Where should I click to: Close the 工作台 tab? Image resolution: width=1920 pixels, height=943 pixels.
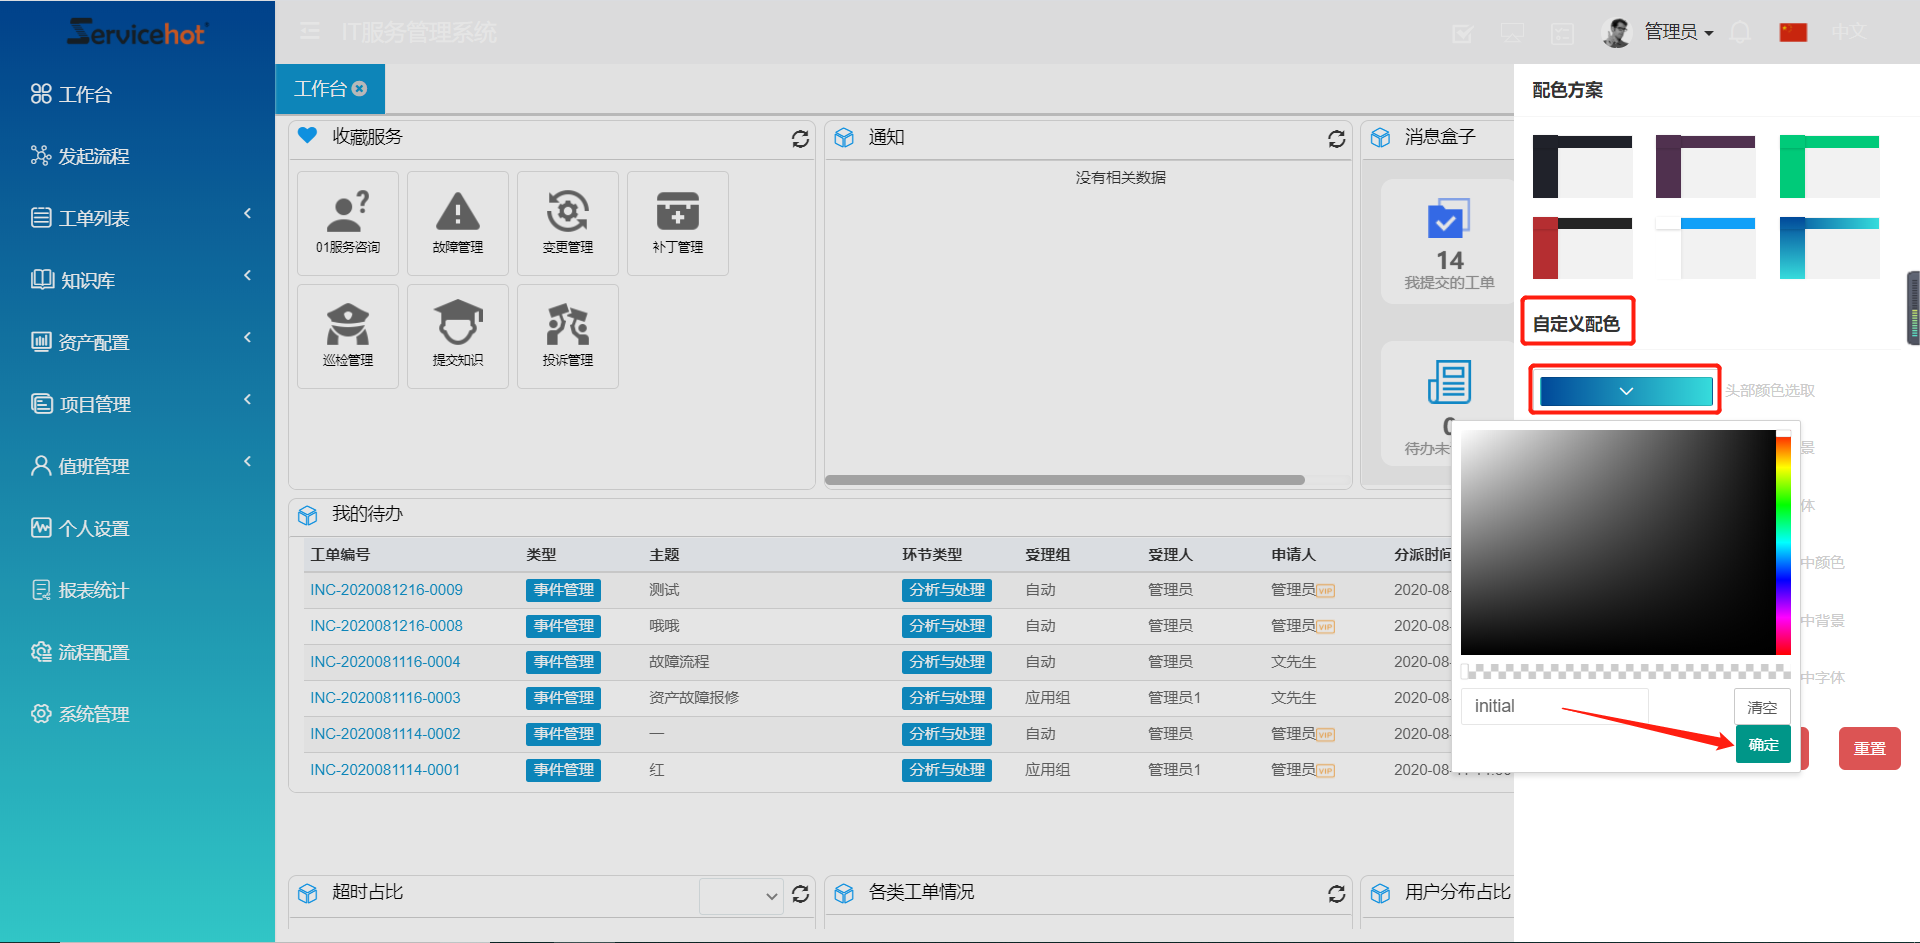[x=360, y=89]
